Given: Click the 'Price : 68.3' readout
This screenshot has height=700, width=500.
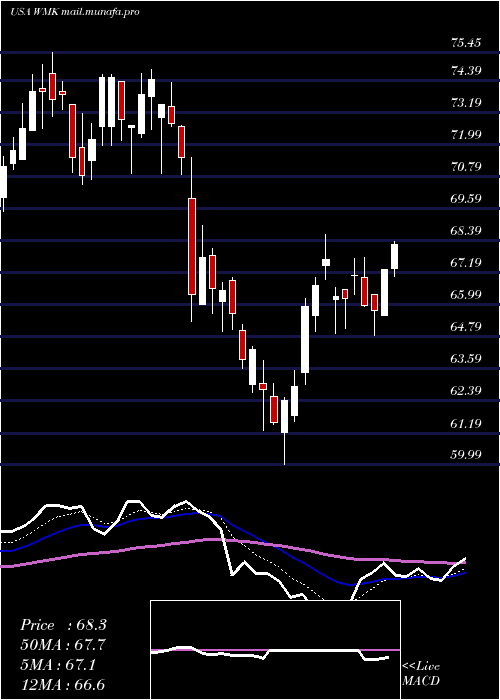Looking at the screenshot, I should (63, 625).
